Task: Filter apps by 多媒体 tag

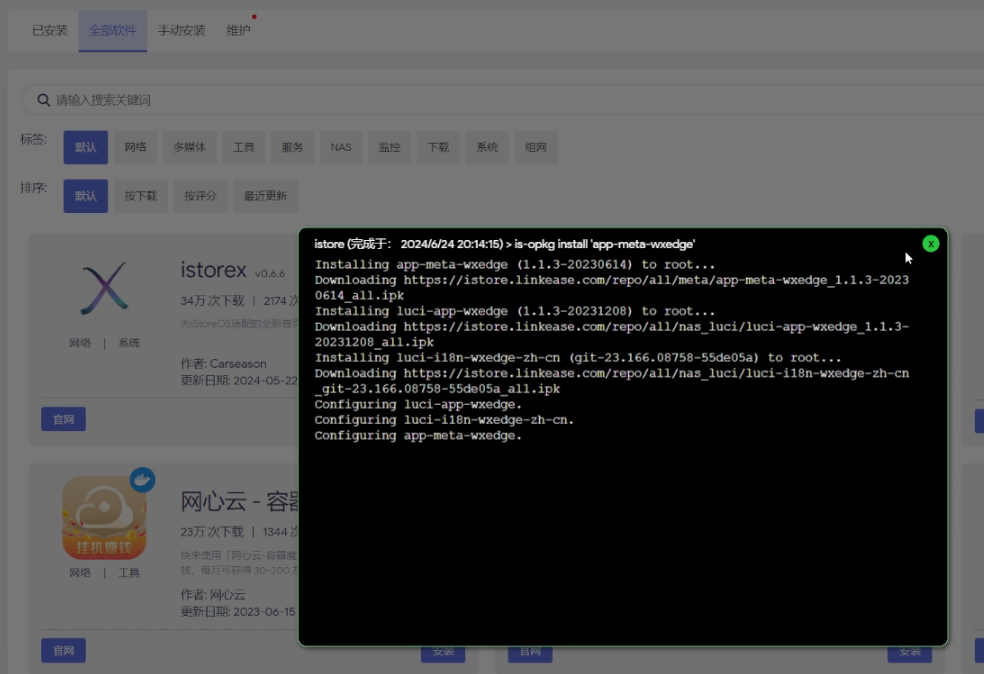Action: [190, 147]
